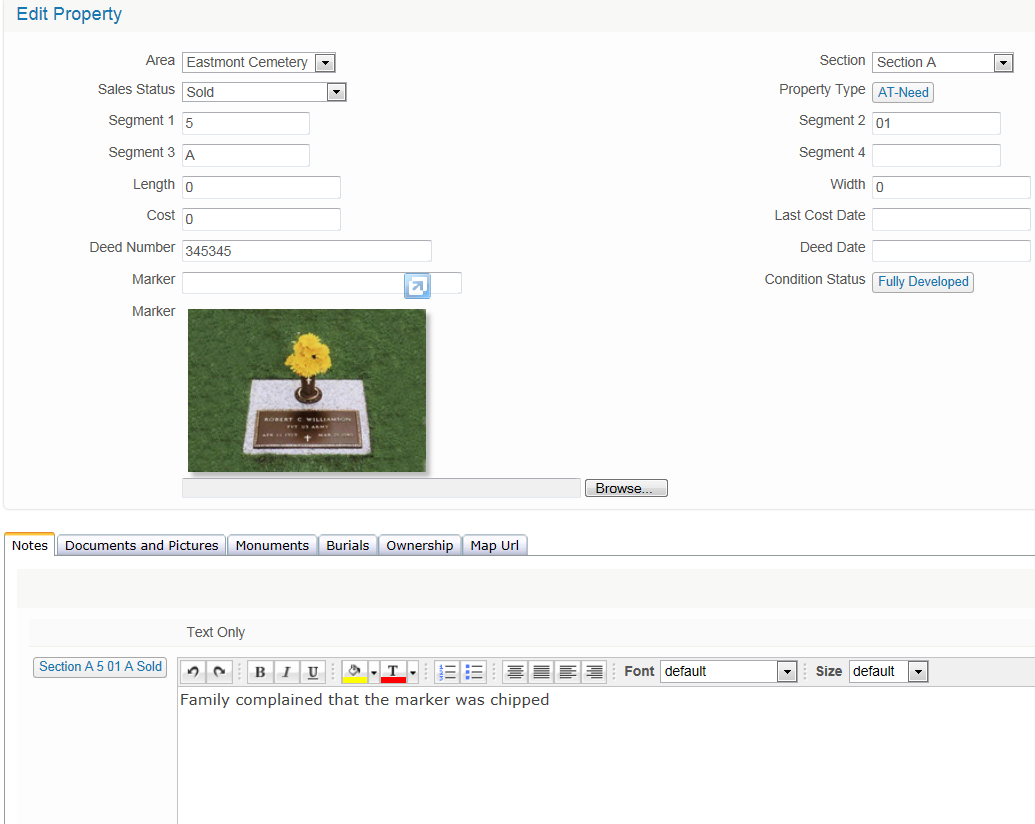The width and height of the screenshot is (1035, 824).
Task: Click the Segment 2 field
Action: click(936, 123)
